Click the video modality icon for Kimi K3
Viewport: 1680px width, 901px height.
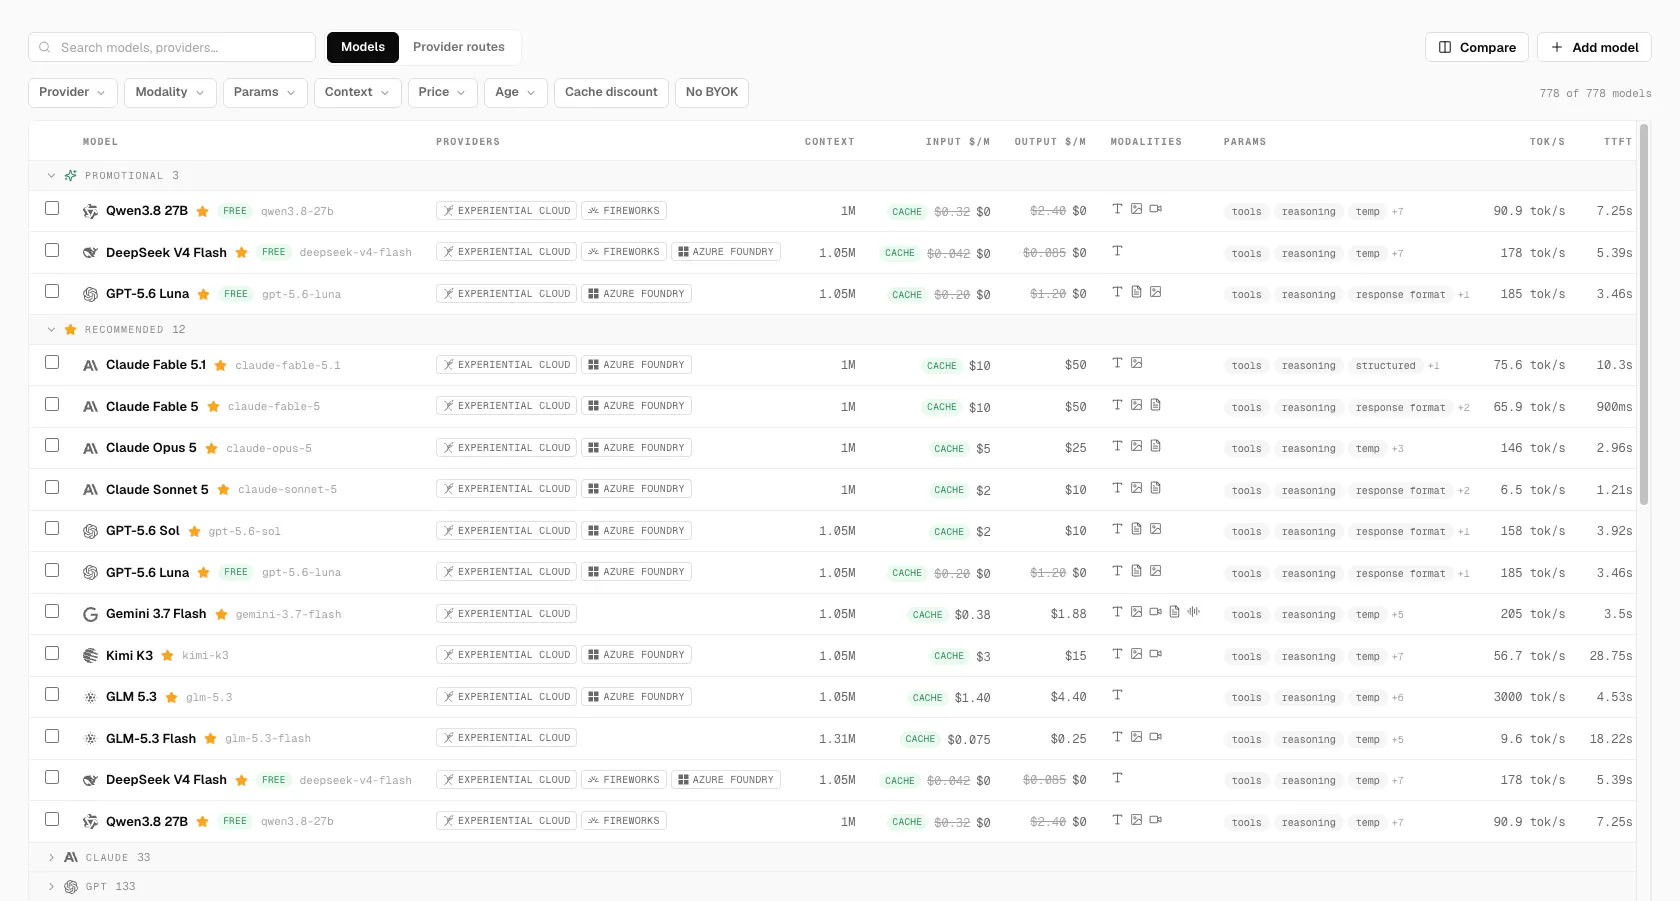coord(1155,654)
